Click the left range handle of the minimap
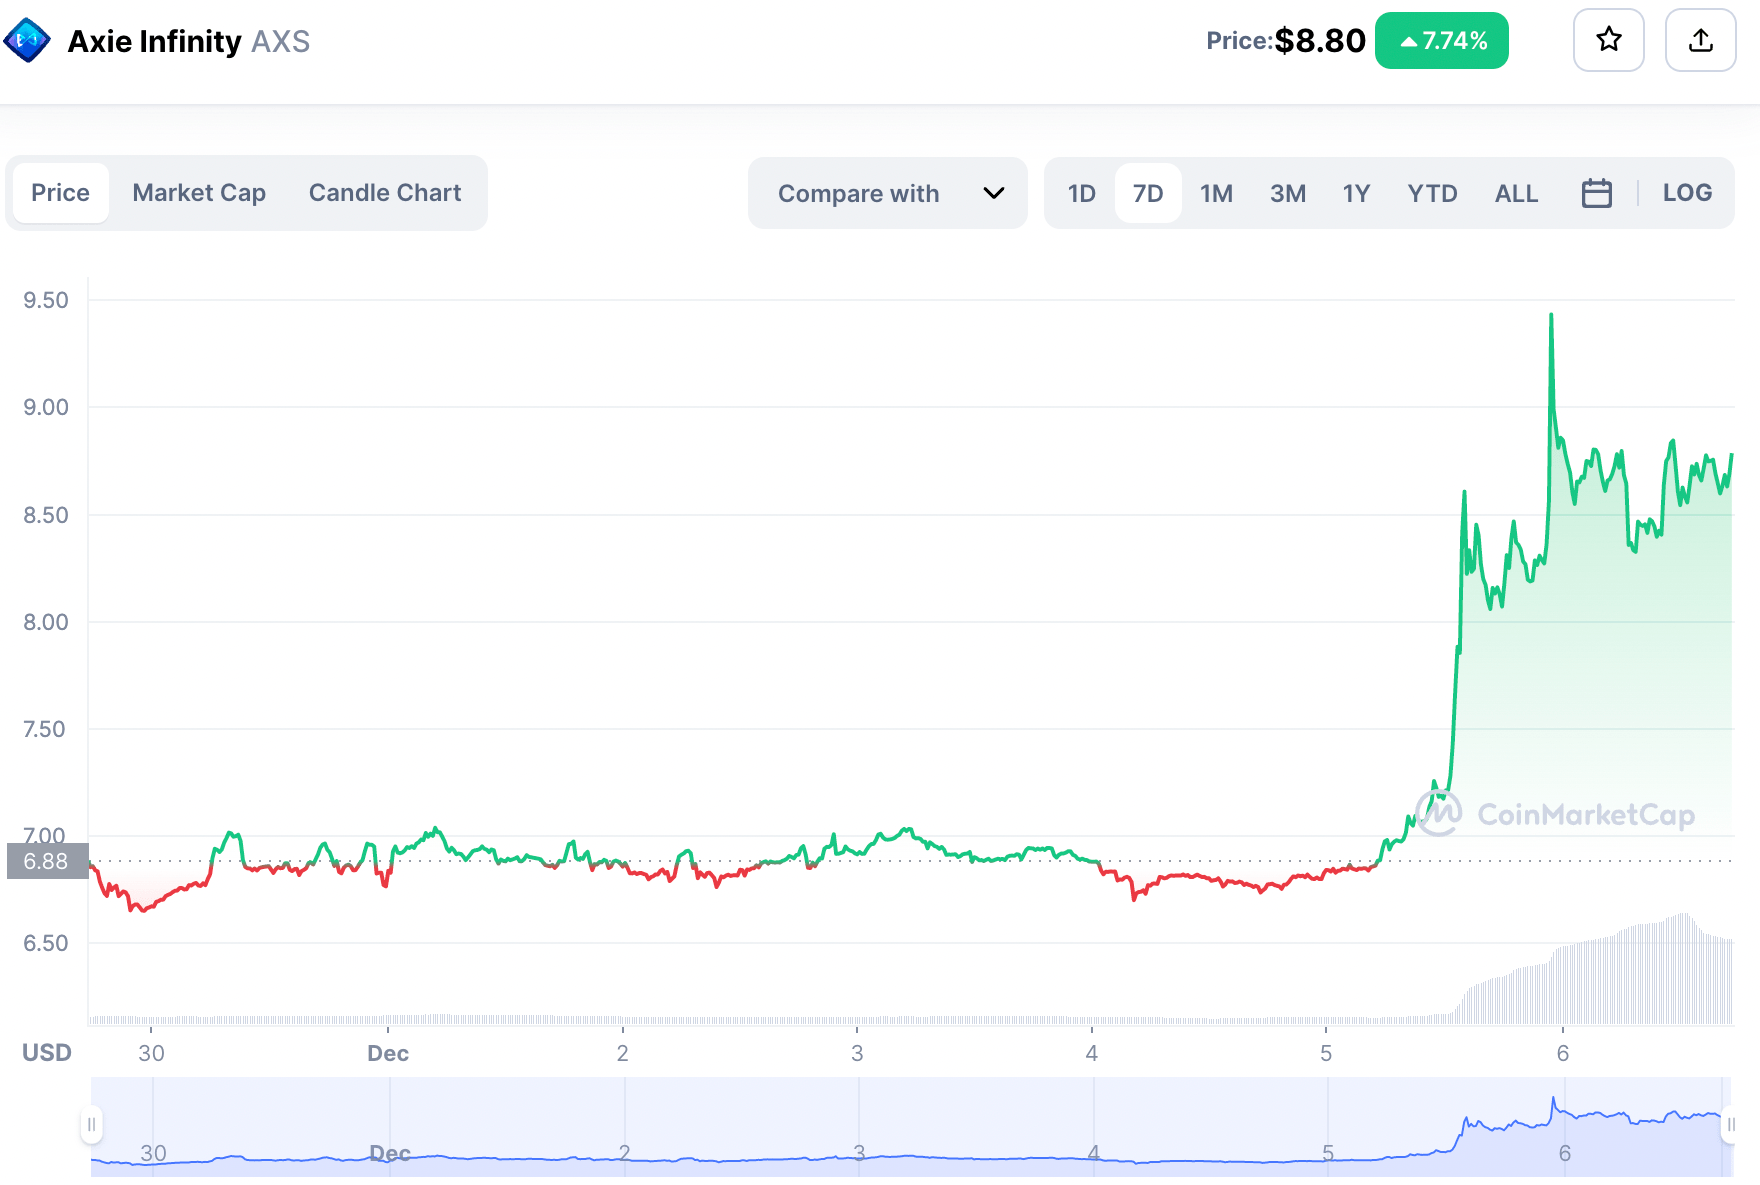 tap(91, 1123)
